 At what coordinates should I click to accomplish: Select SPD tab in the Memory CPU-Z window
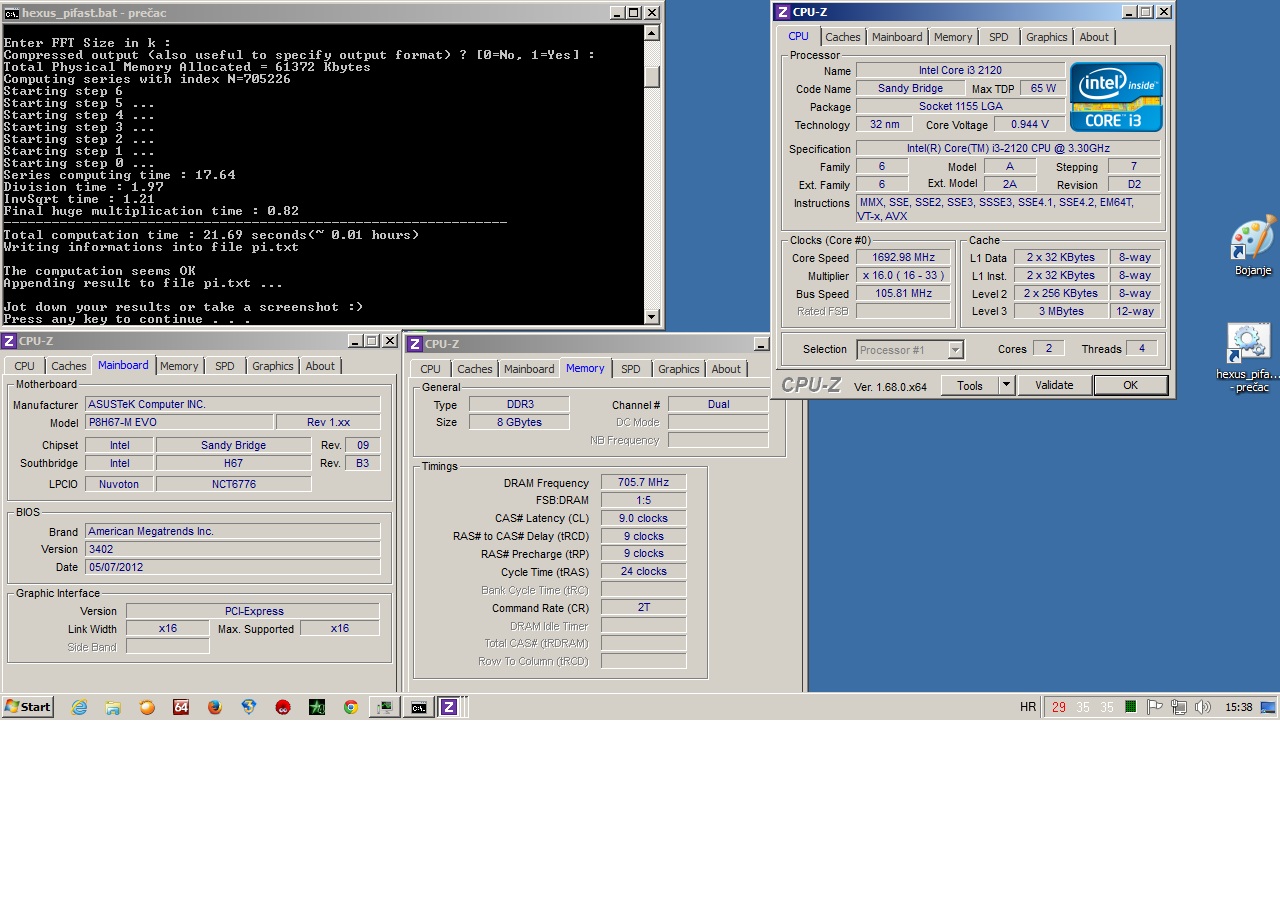(x=631, y=369)
